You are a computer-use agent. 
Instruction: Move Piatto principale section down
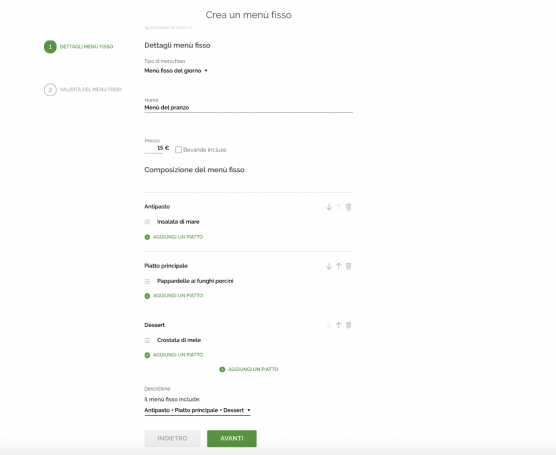(x=329, y=266)
